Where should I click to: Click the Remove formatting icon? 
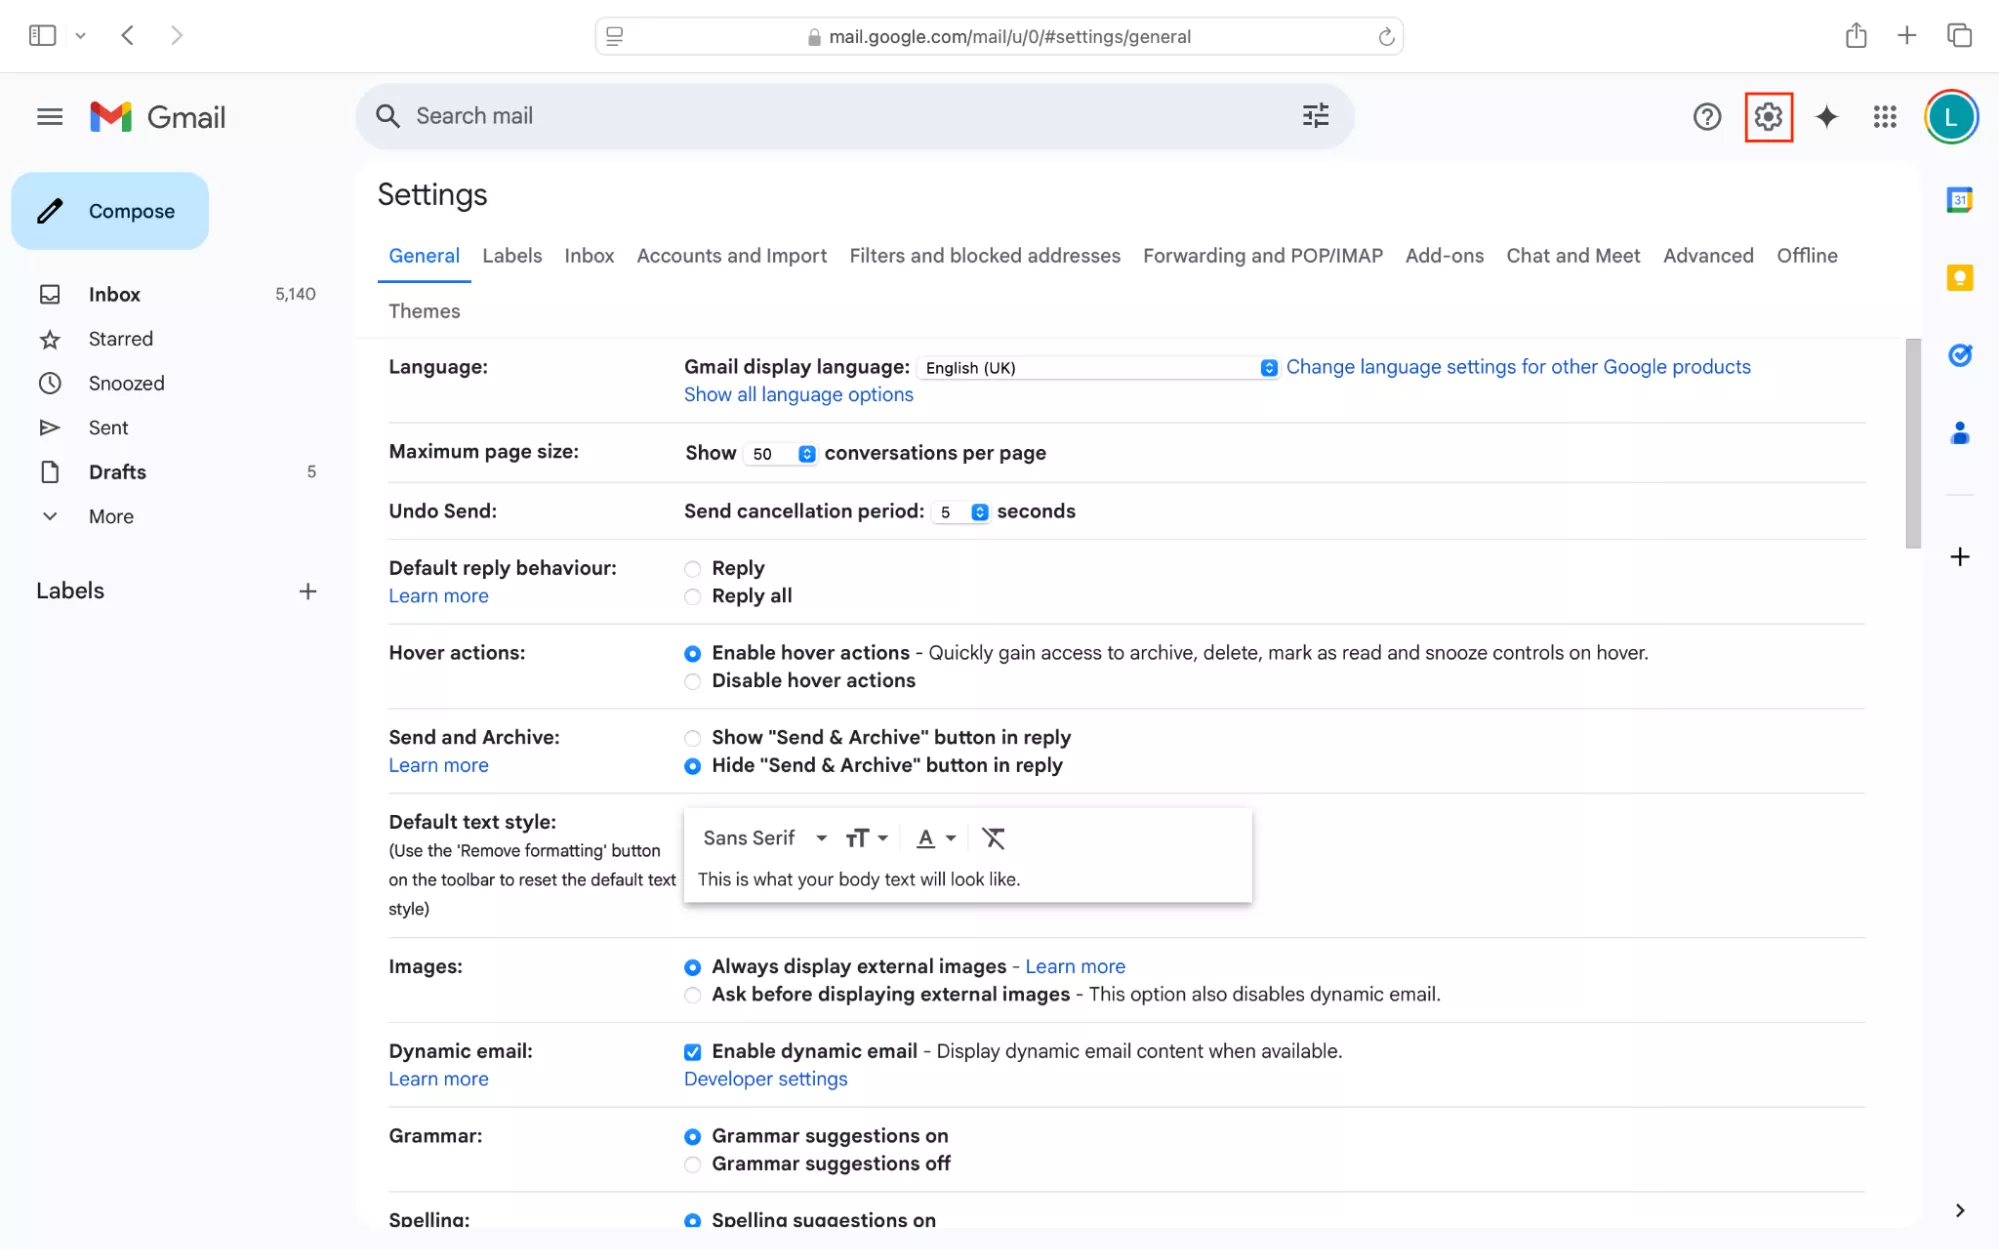point(993,838)
